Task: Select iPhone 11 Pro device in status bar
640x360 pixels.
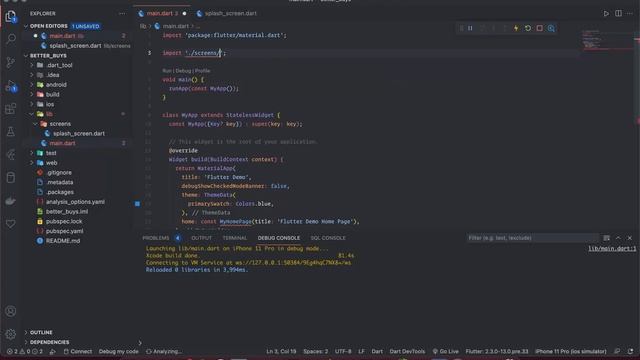Action: point(571,351)
